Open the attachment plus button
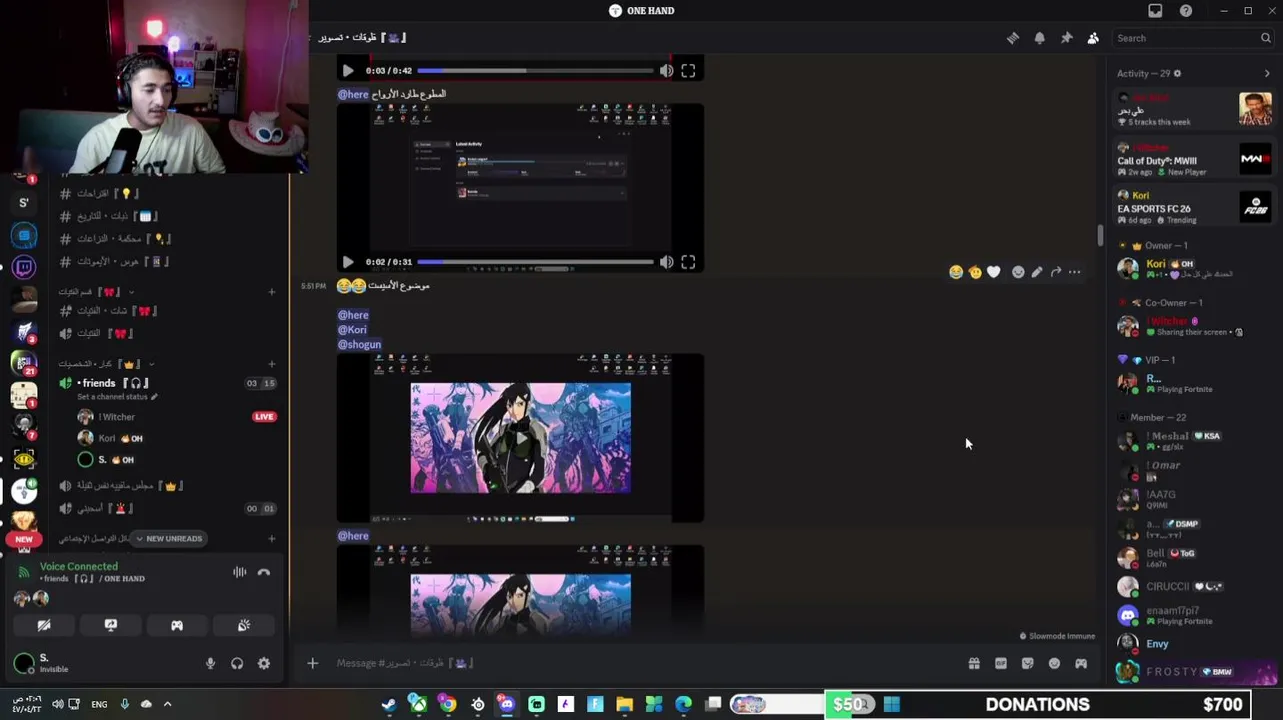 point(312,663)
